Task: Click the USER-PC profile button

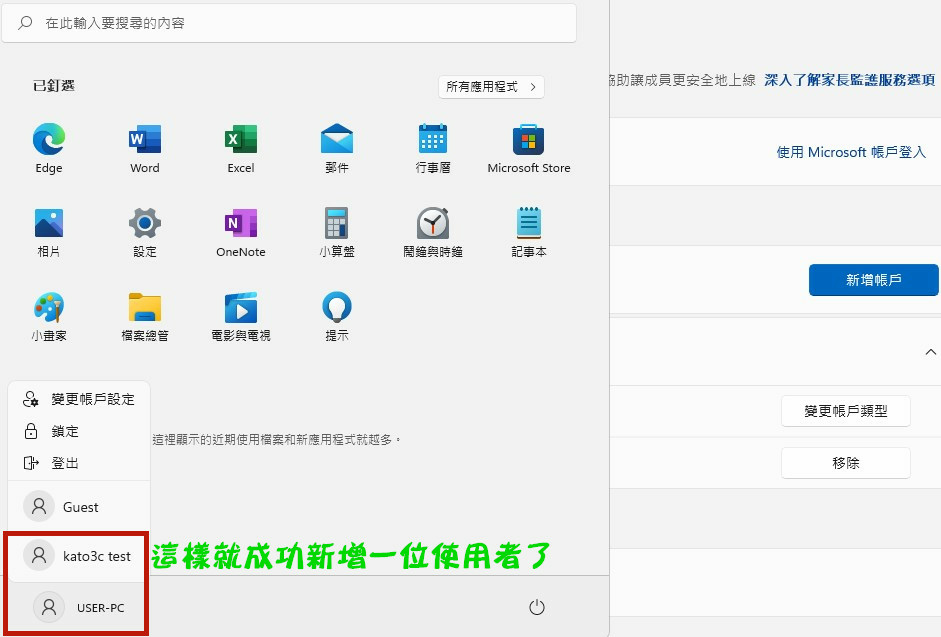Action: click(x=79, y=607)
